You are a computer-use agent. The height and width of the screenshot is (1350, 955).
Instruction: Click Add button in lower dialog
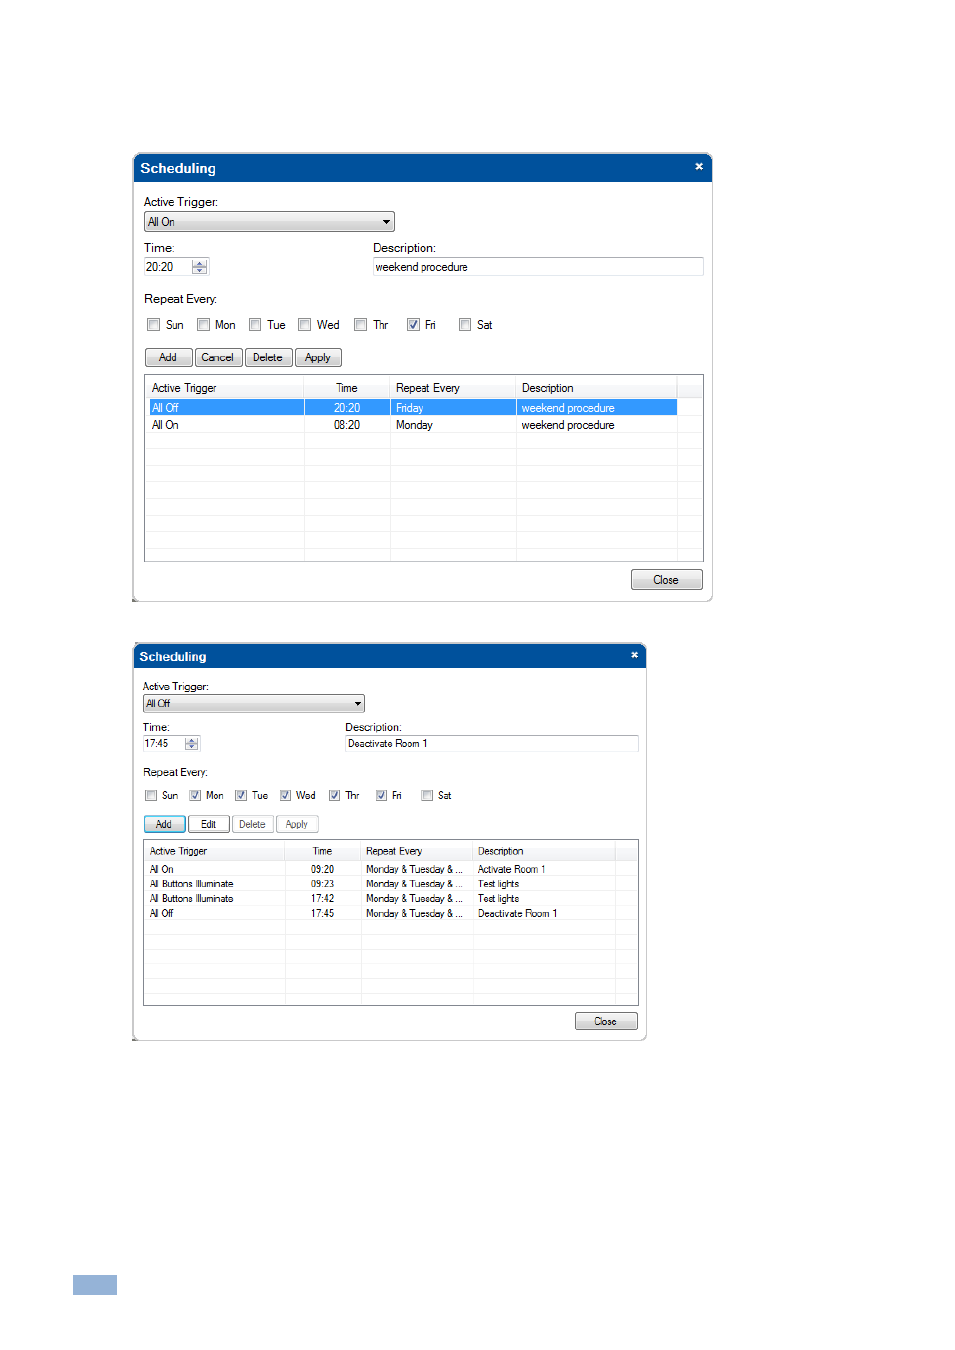coord(164,824)
